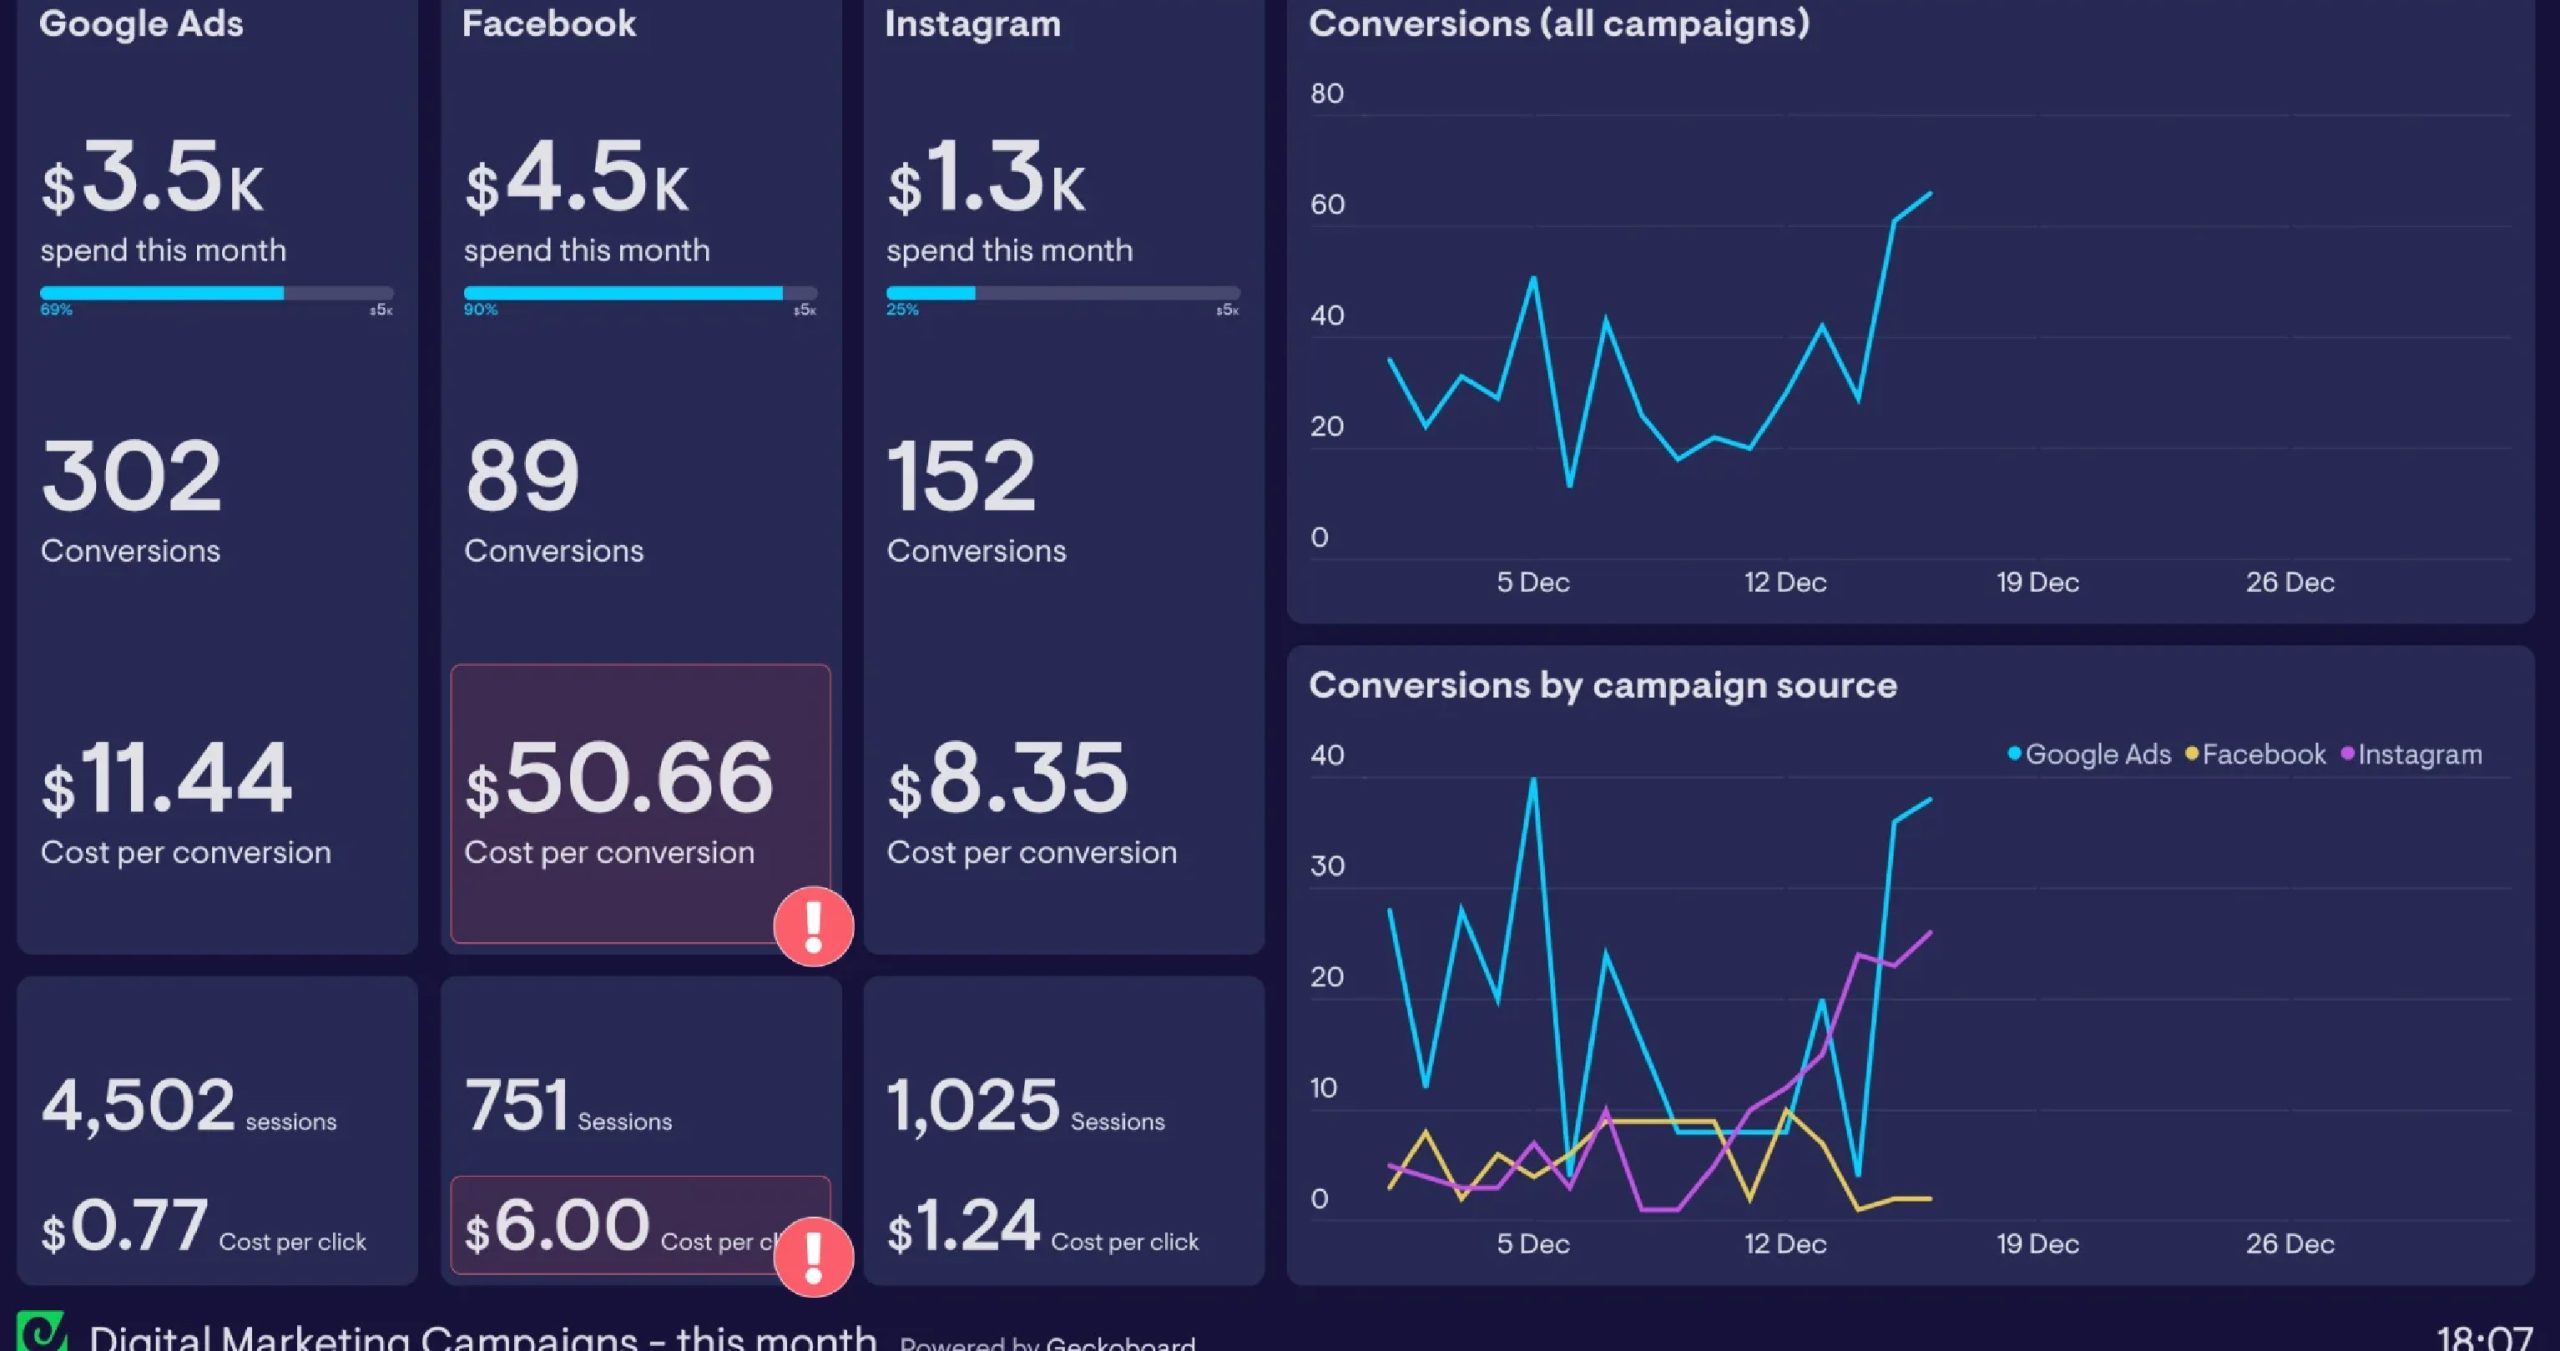Screen dimensions: 2560x1351
Task: Click the Conversions (all campaigns) chart title
Action: (1558, 23)
